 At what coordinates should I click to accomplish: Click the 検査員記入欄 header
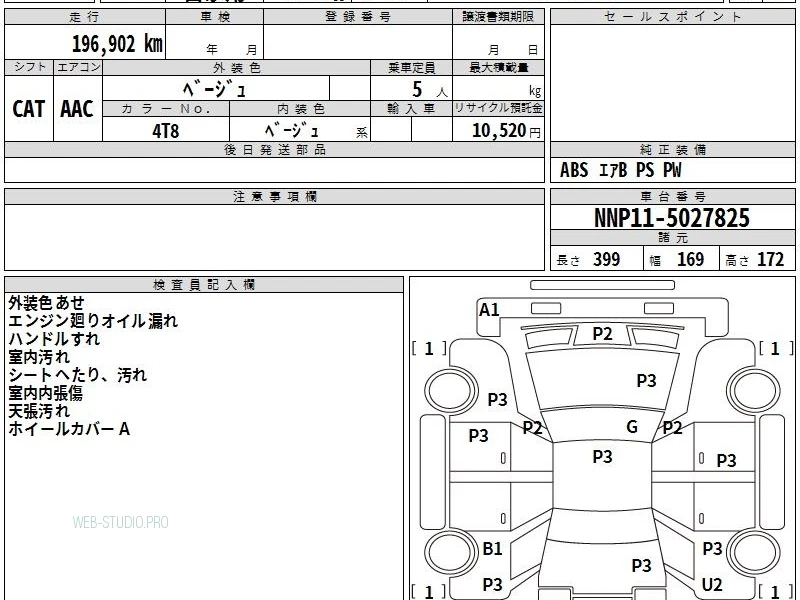point(204,285)
